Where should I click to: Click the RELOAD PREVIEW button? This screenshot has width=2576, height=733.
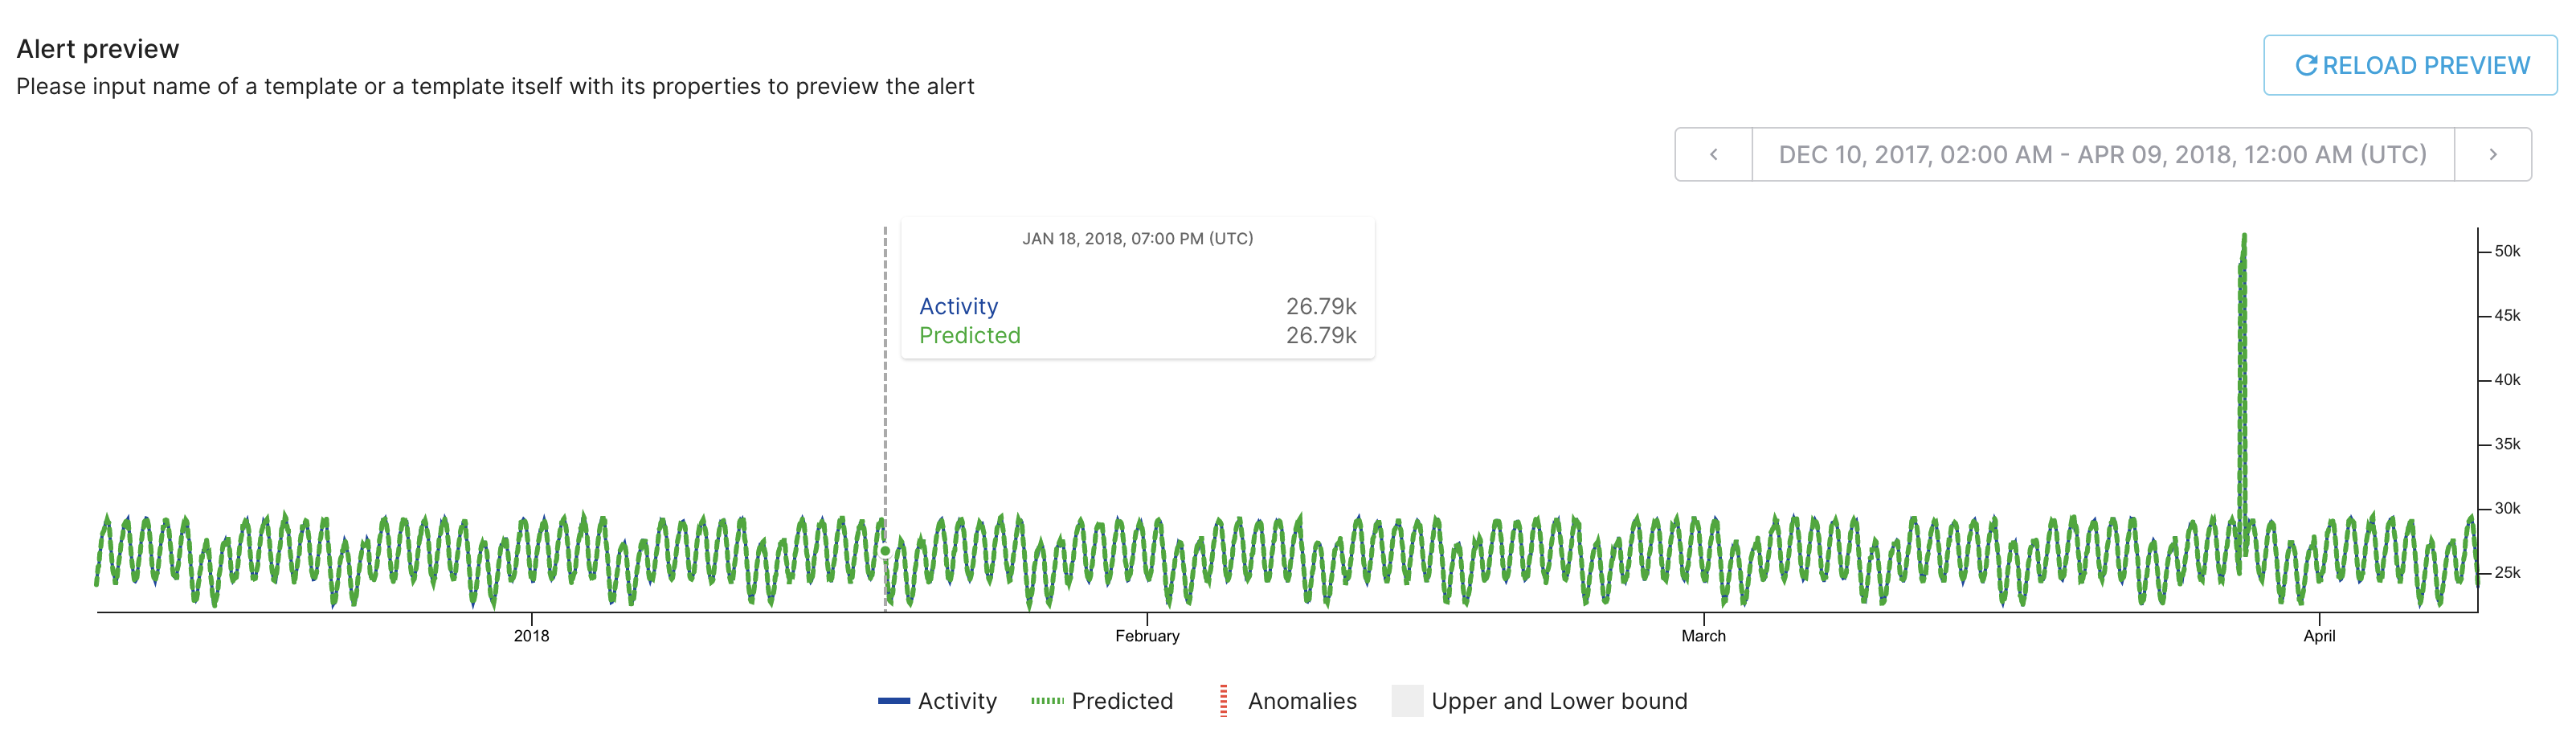(2410, 66)
